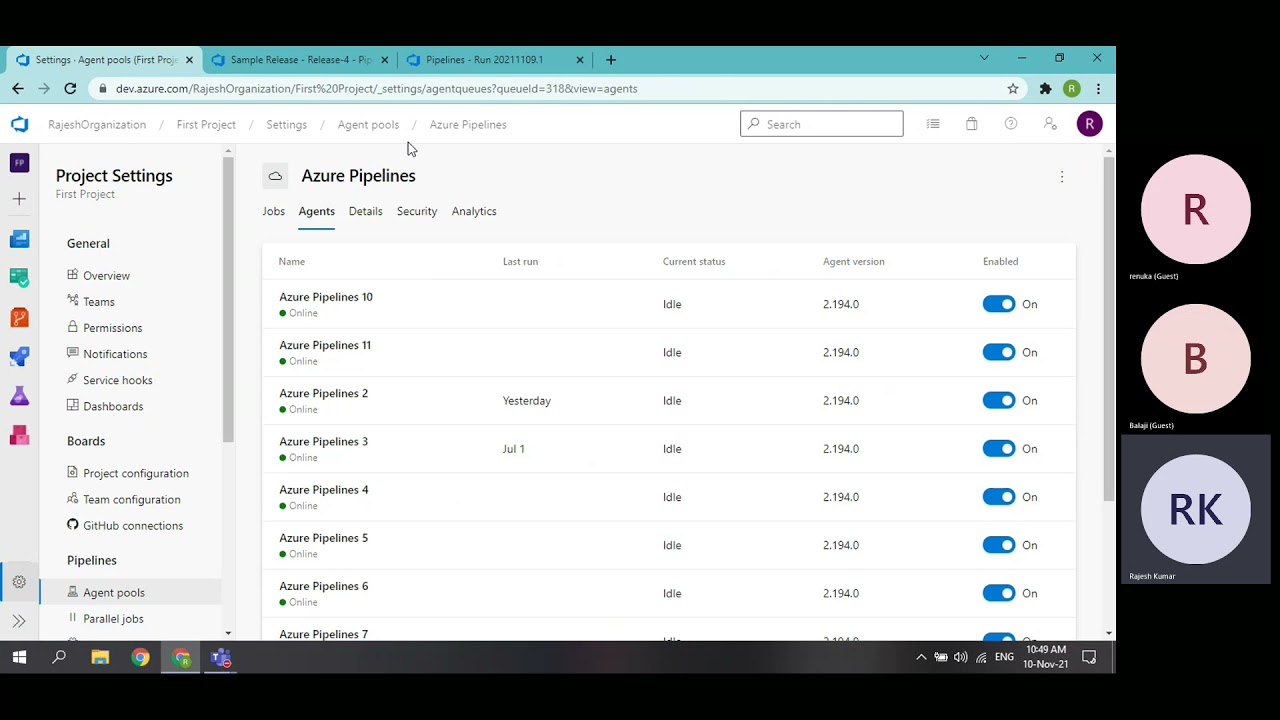Open the Marketplace shopping bag icon
Image resolution: width=1280 pixels, height=720 pixels.
pos(971,124)
